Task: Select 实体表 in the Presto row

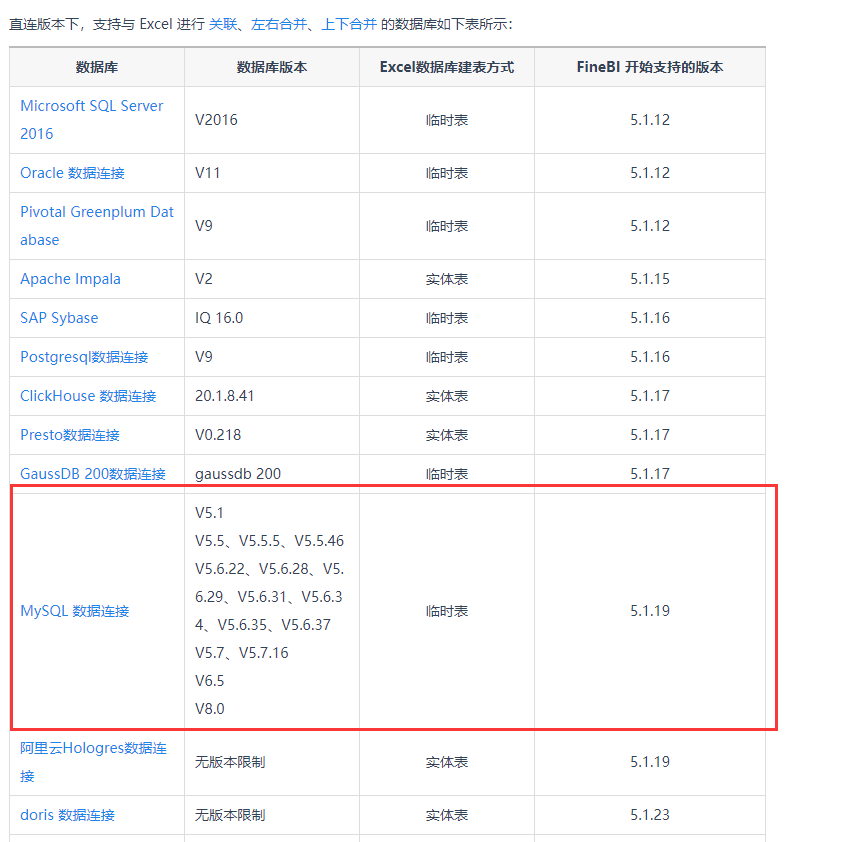Action: 447,435
